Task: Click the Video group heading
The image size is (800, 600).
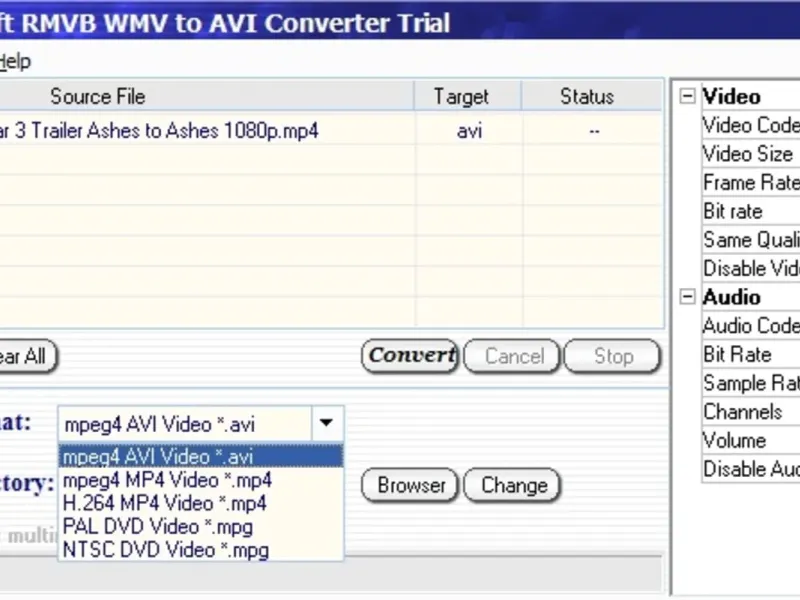Action: coord(732,96)
